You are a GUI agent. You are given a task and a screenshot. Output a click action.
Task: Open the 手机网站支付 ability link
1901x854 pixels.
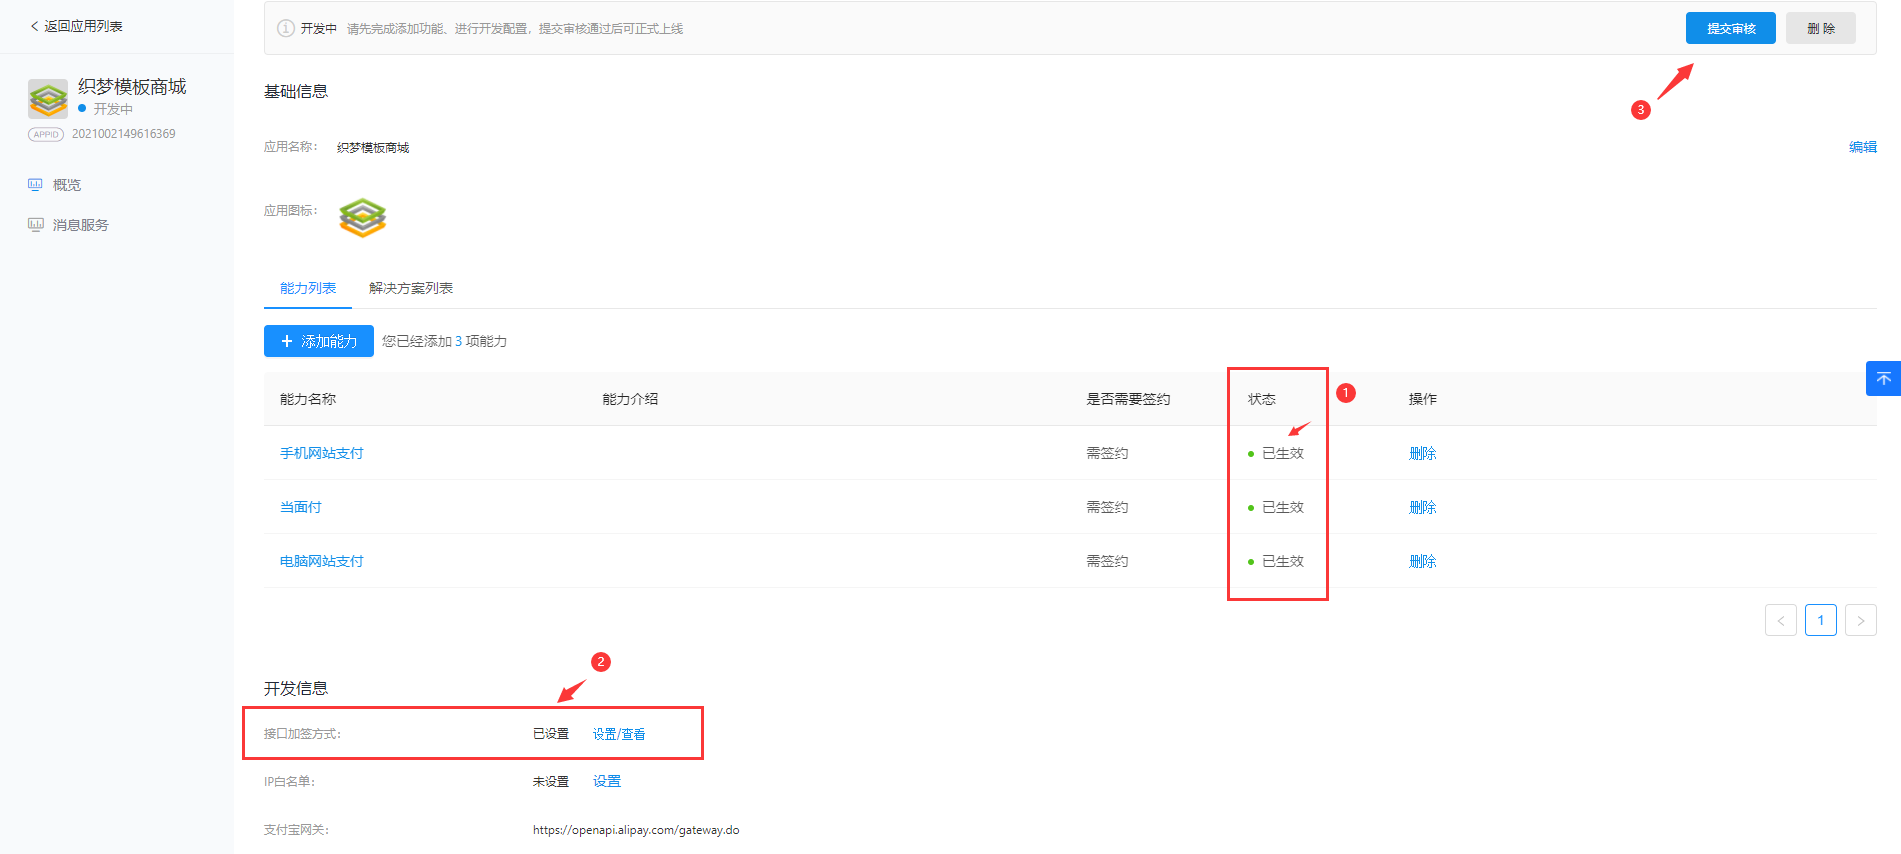tap(321, 453)
